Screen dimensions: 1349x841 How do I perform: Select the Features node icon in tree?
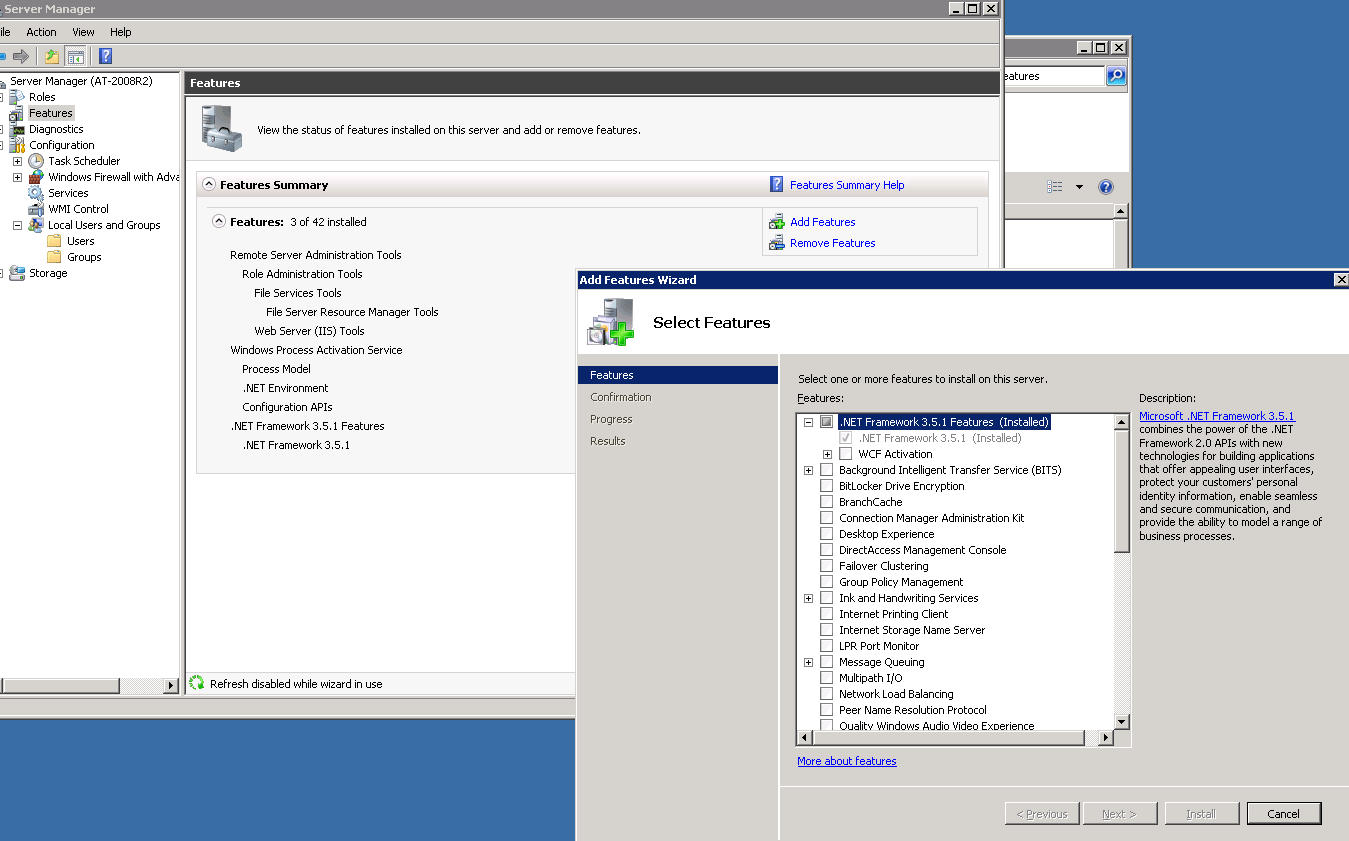[17, 113]
